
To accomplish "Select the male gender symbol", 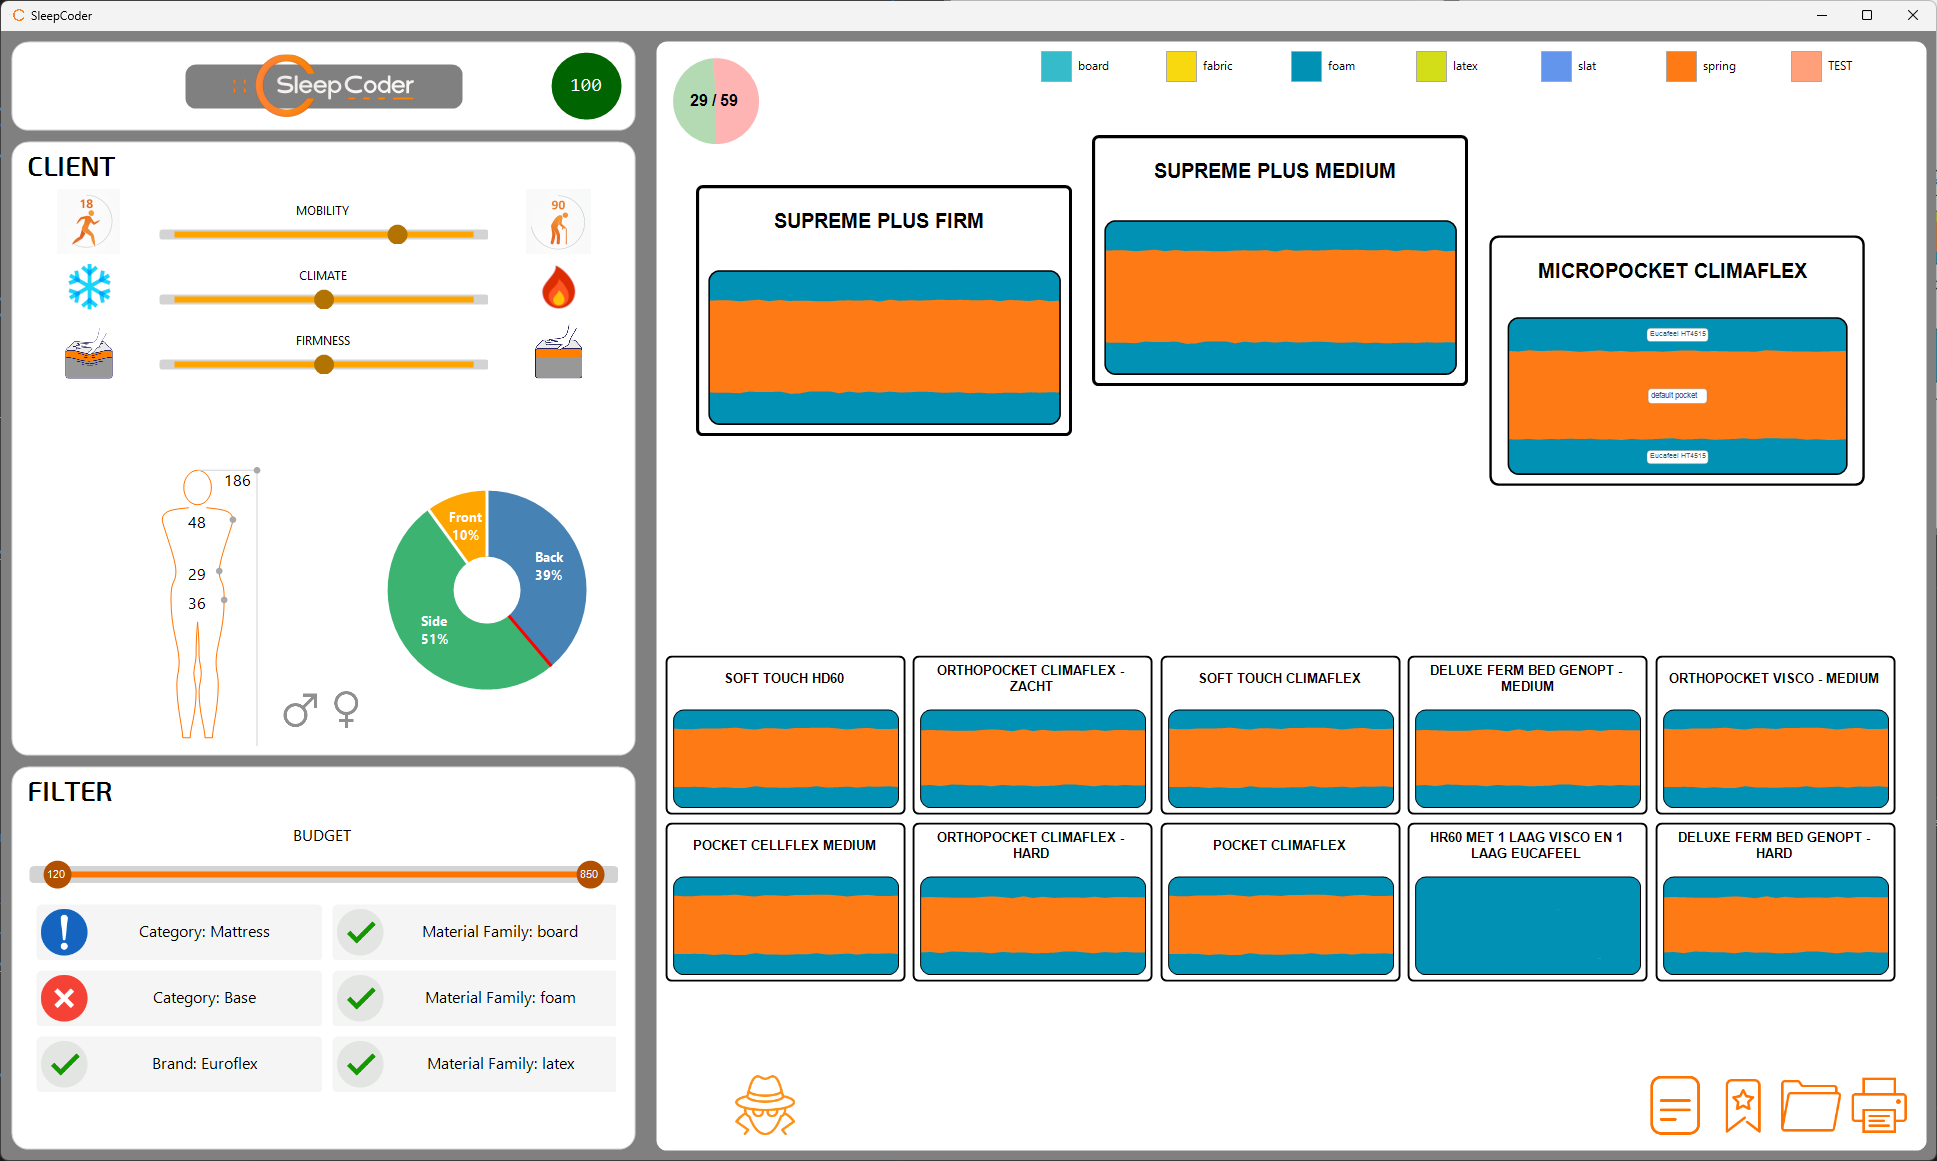I will coord(300,710).
